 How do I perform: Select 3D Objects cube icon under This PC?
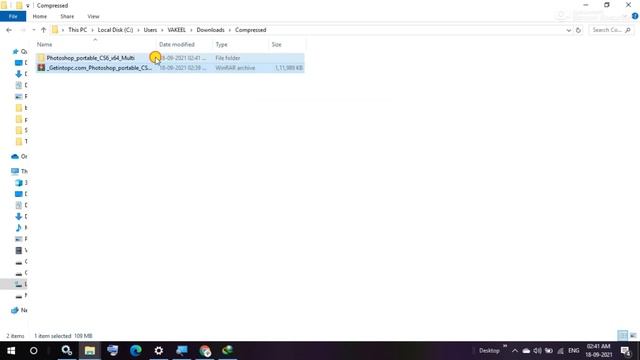click(x=18, y=182)
